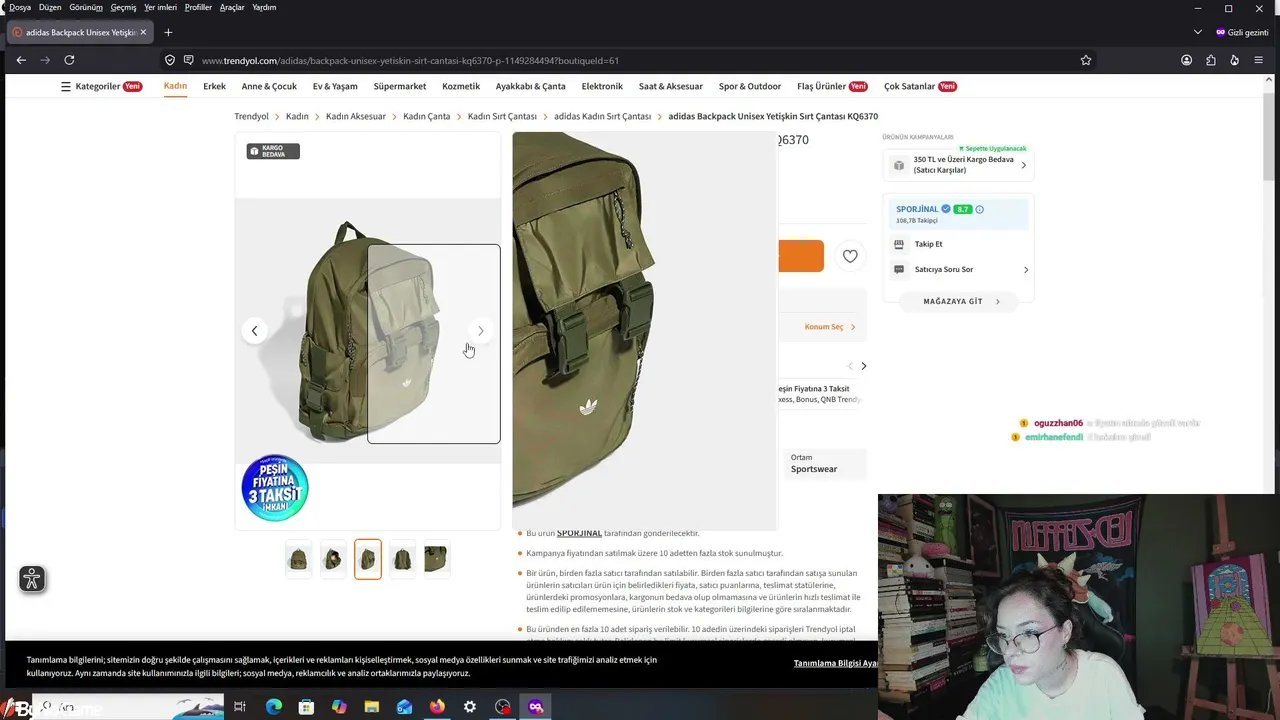This screenshot has height=720, width=1280.
Task: Expand the browser tab list dropdown
Action: 1198,32
